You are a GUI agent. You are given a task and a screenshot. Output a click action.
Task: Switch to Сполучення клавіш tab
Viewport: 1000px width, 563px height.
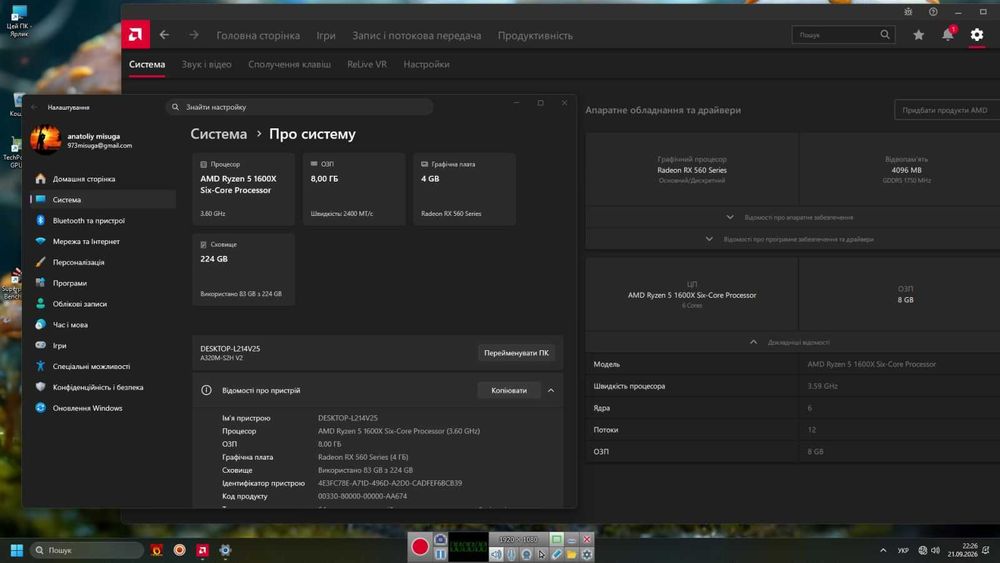290,64
